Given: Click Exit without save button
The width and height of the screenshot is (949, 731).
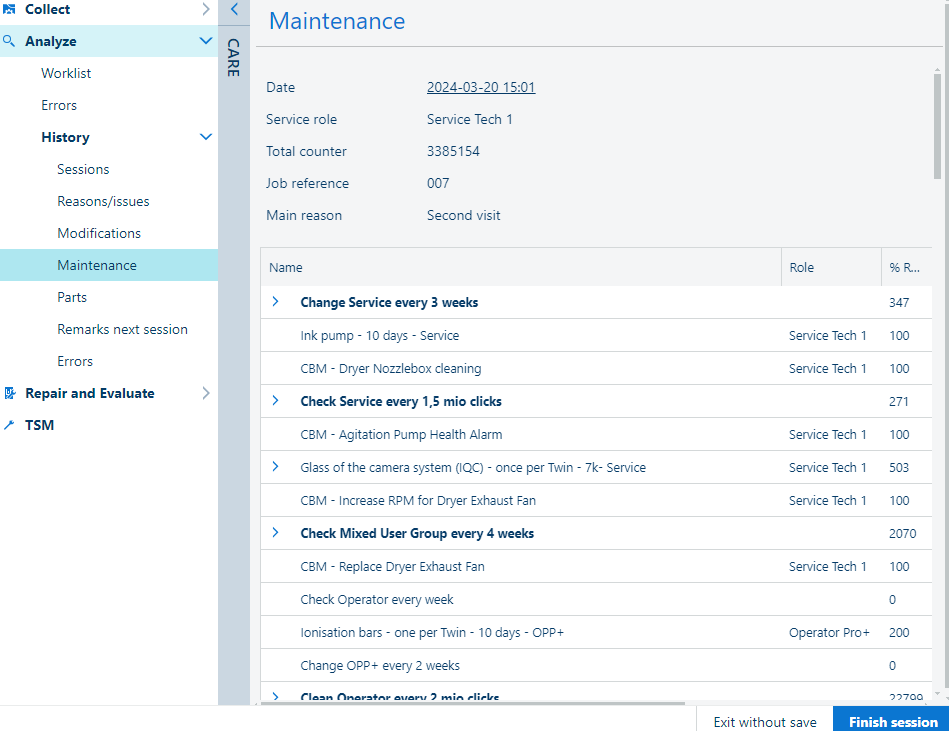Looking at the screenshot, I should (764, 721).
